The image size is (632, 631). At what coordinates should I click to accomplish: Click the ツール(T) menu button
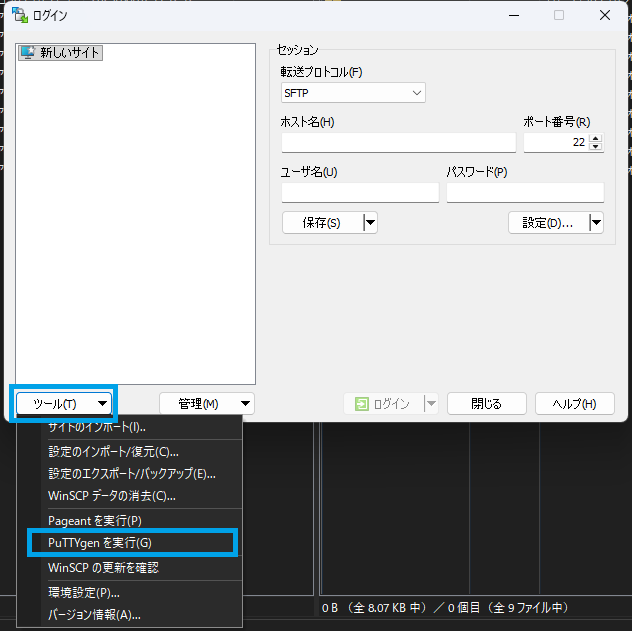click(x=64, y=404)
